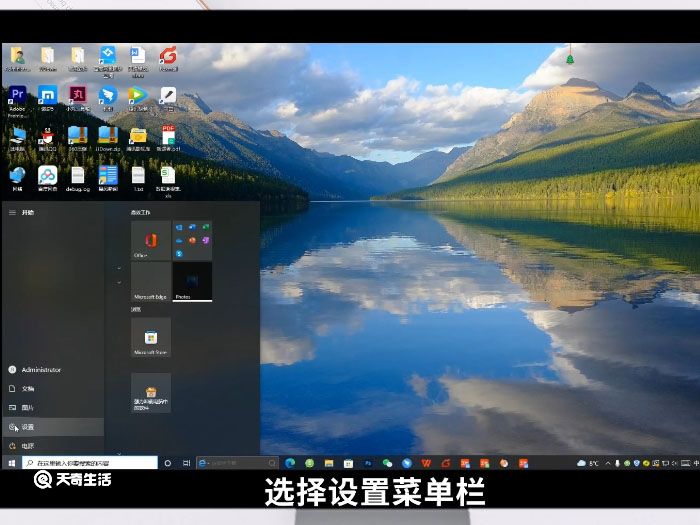Open Power (电源) options in Start menu
The width and height of the screenshot is (700, 525).
click(53, 446)
